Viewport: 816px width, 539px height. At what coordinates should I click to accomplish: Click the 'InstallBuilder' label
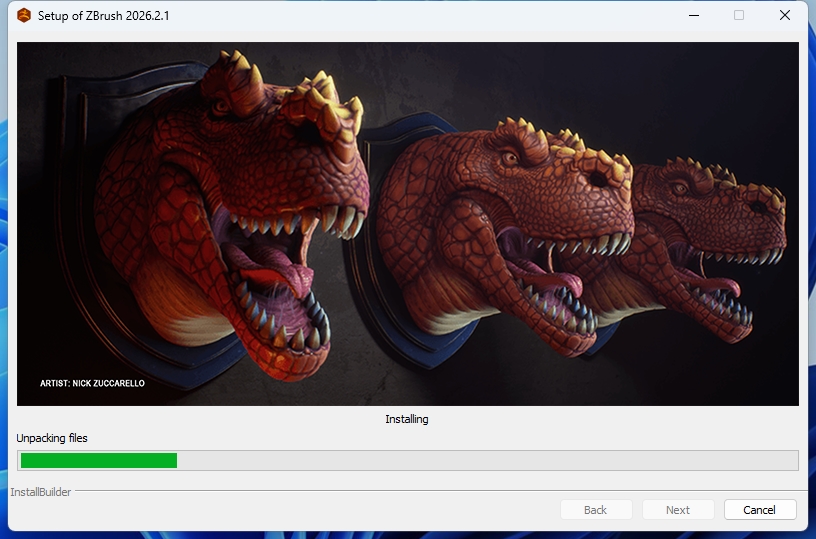[41, 492]
